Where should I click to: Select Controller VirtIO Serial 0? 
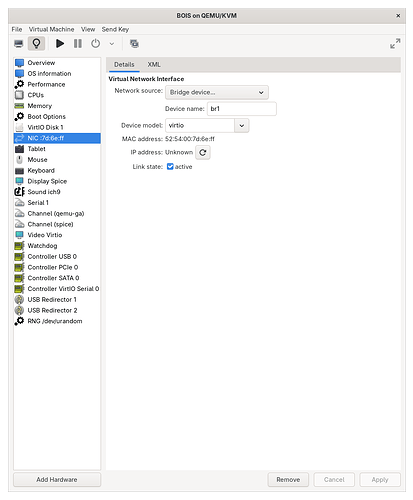coord(57,289)
